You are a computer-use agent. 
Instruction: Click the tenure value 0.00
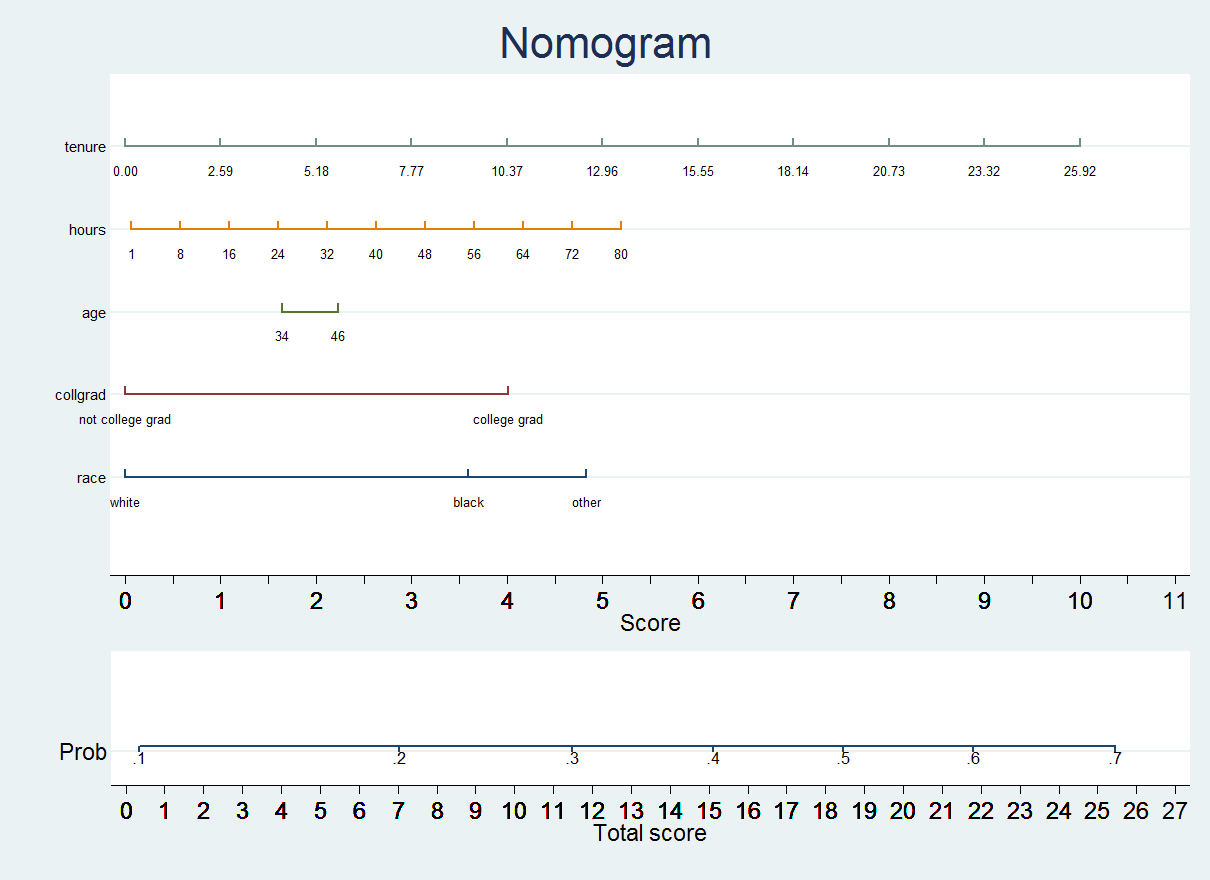(125, 172)
